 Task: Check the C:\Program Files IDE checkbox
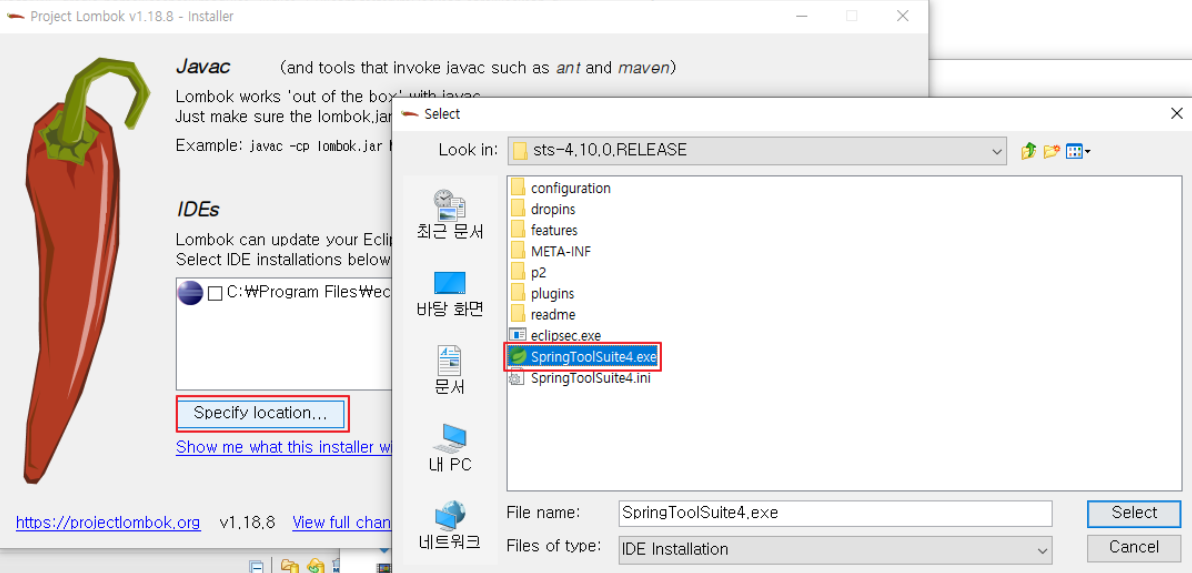click(215, 293)
